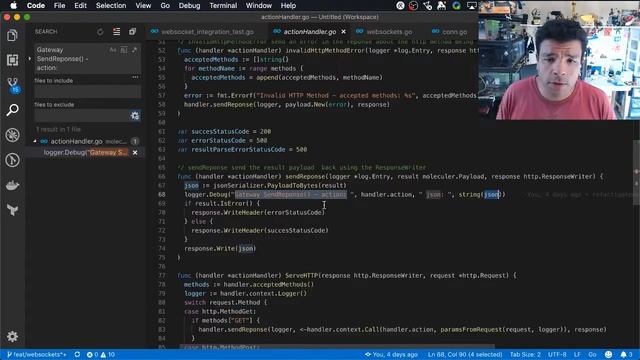Open the Debug bug icon view
Screen dimensions: 640x360
click(12, 135)
